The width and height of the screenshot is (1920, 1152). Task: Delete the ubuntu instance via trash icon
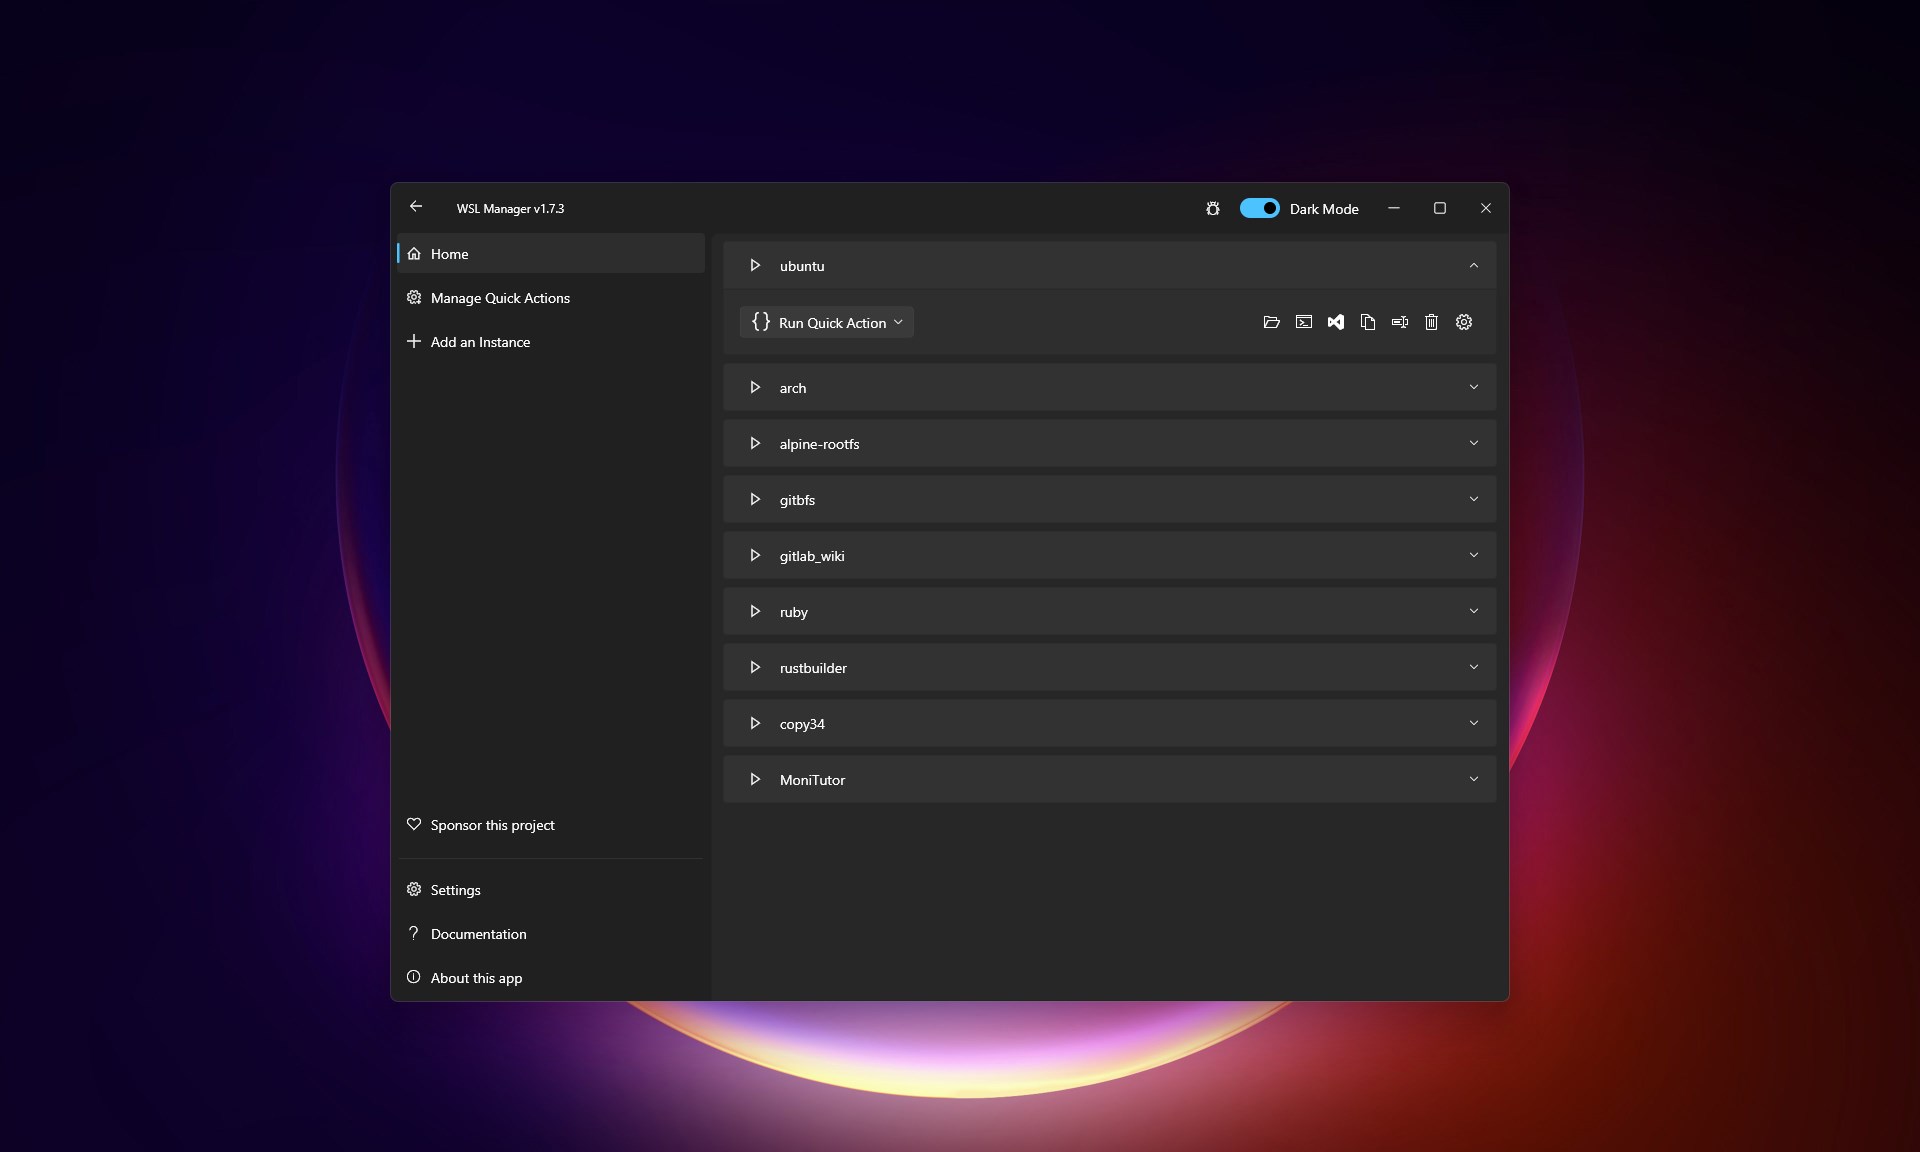(1431, 322)
